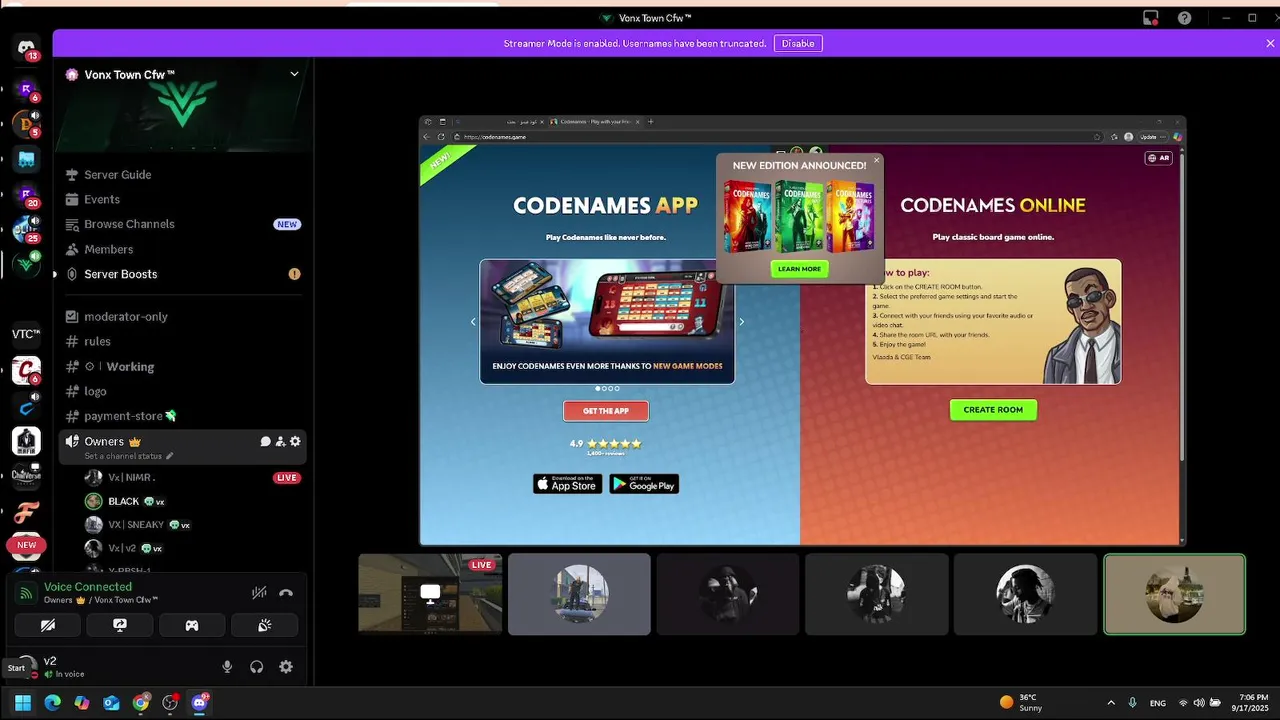Image resolution: width=1280 pixels, height=720 pixels.
Task: Open voice connection signal details icon
Action: 27,593
